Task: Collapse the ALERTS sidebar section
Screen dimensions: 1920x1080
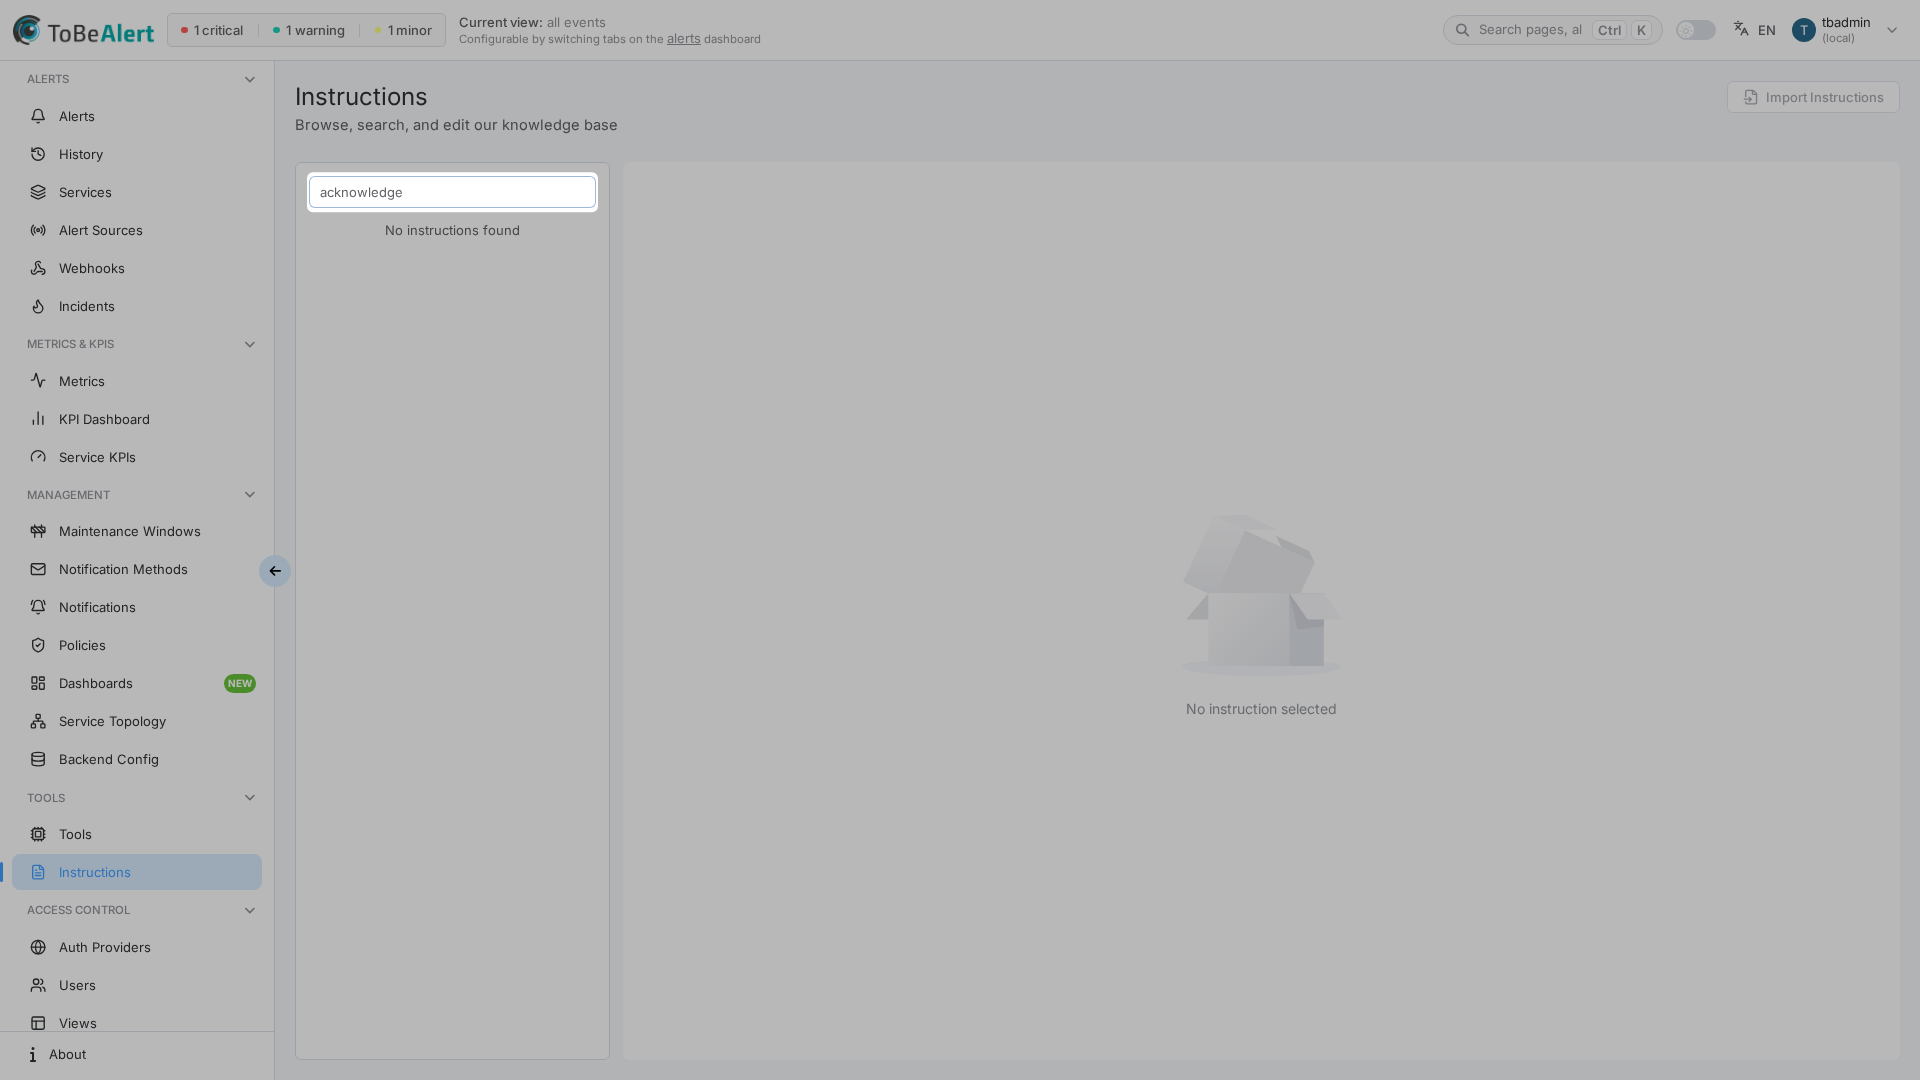Action: click(x=250, y=79)
